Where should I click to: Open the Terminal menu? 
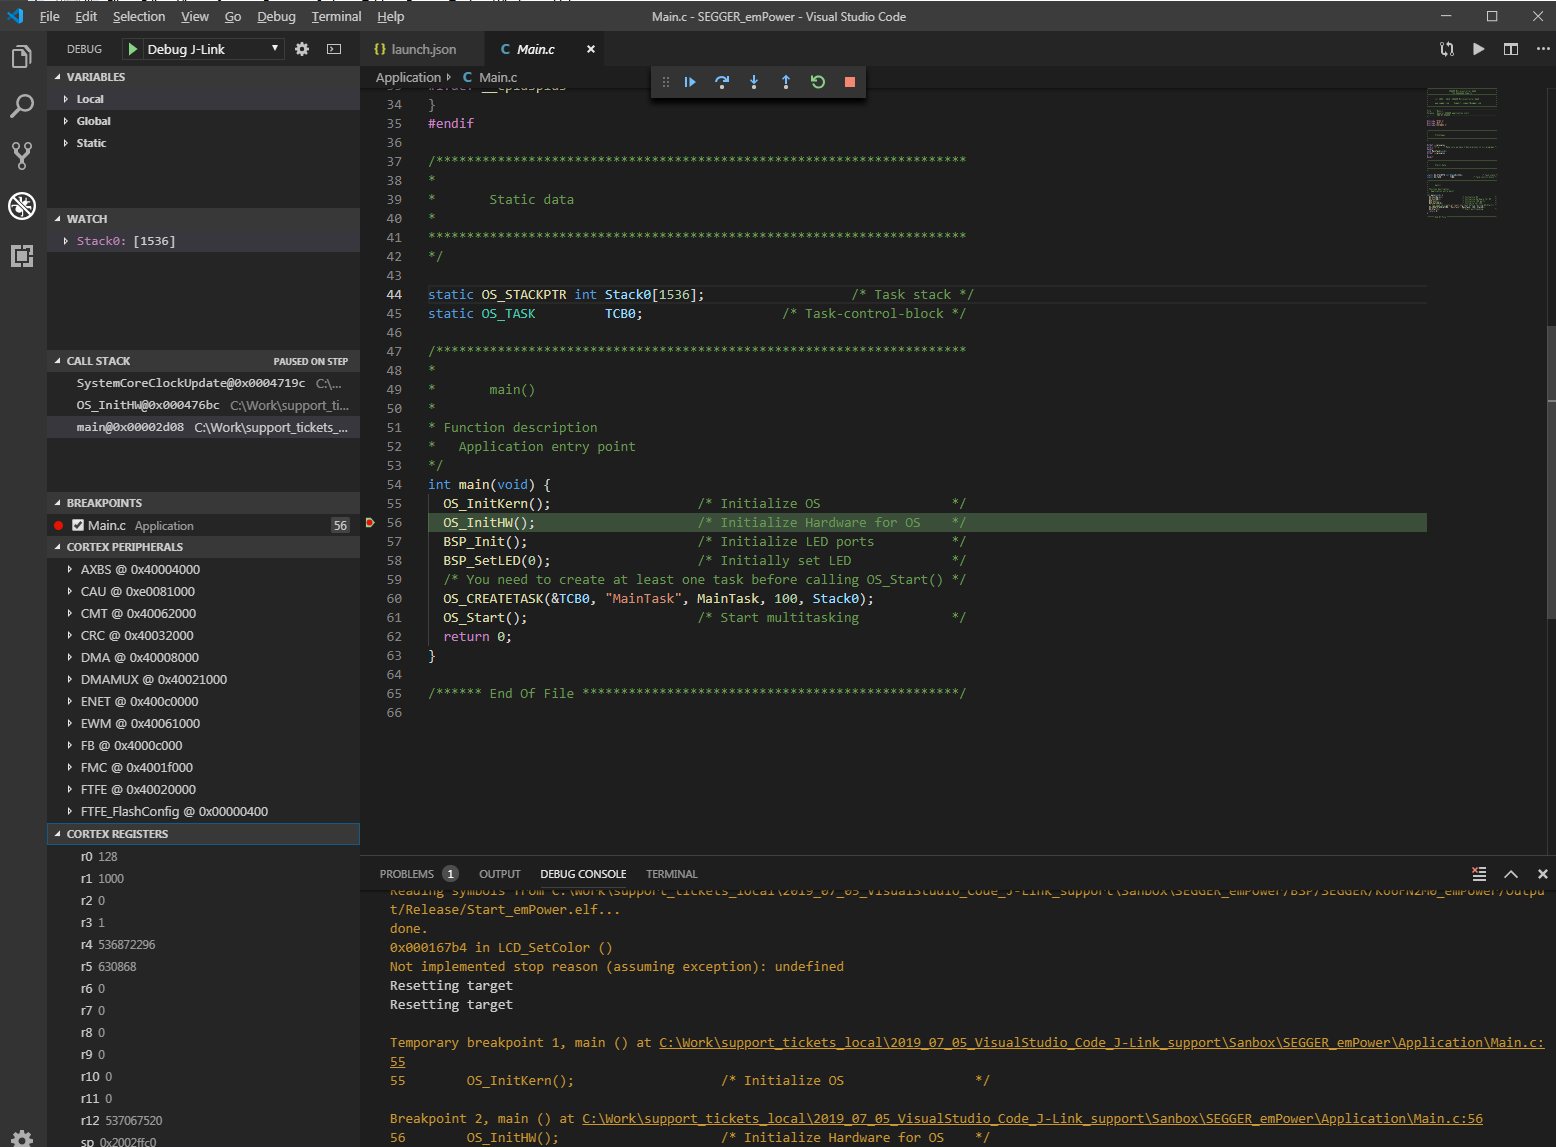336,16
